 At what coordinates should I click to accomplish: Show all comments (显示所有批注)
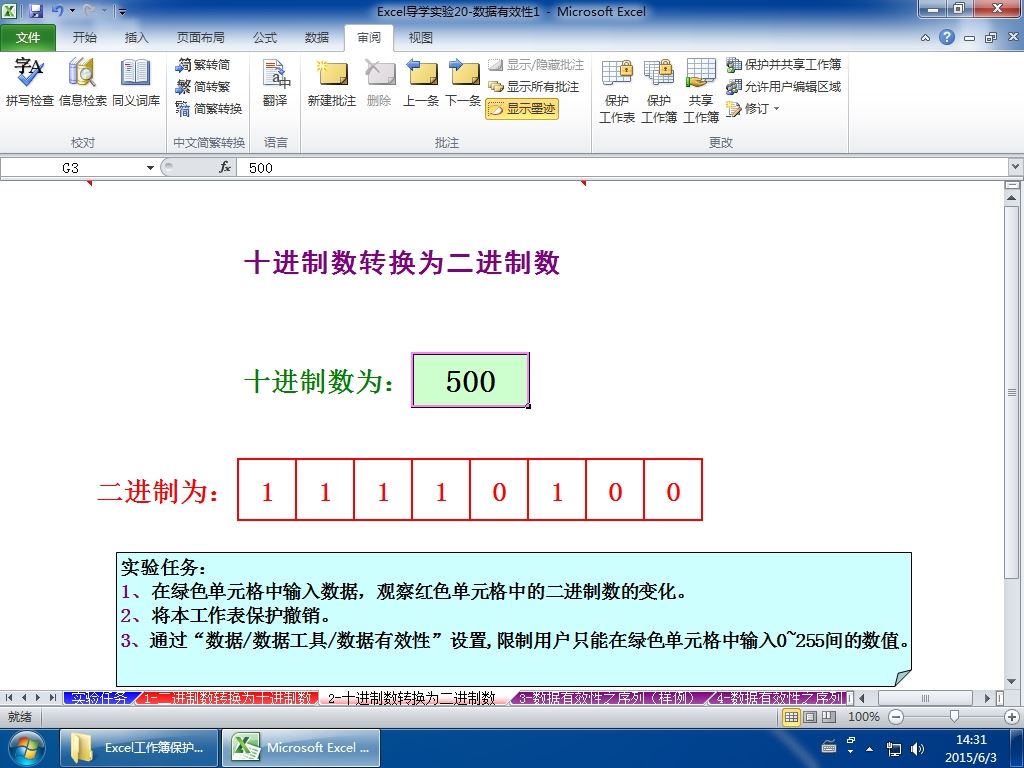coord(534,86)
